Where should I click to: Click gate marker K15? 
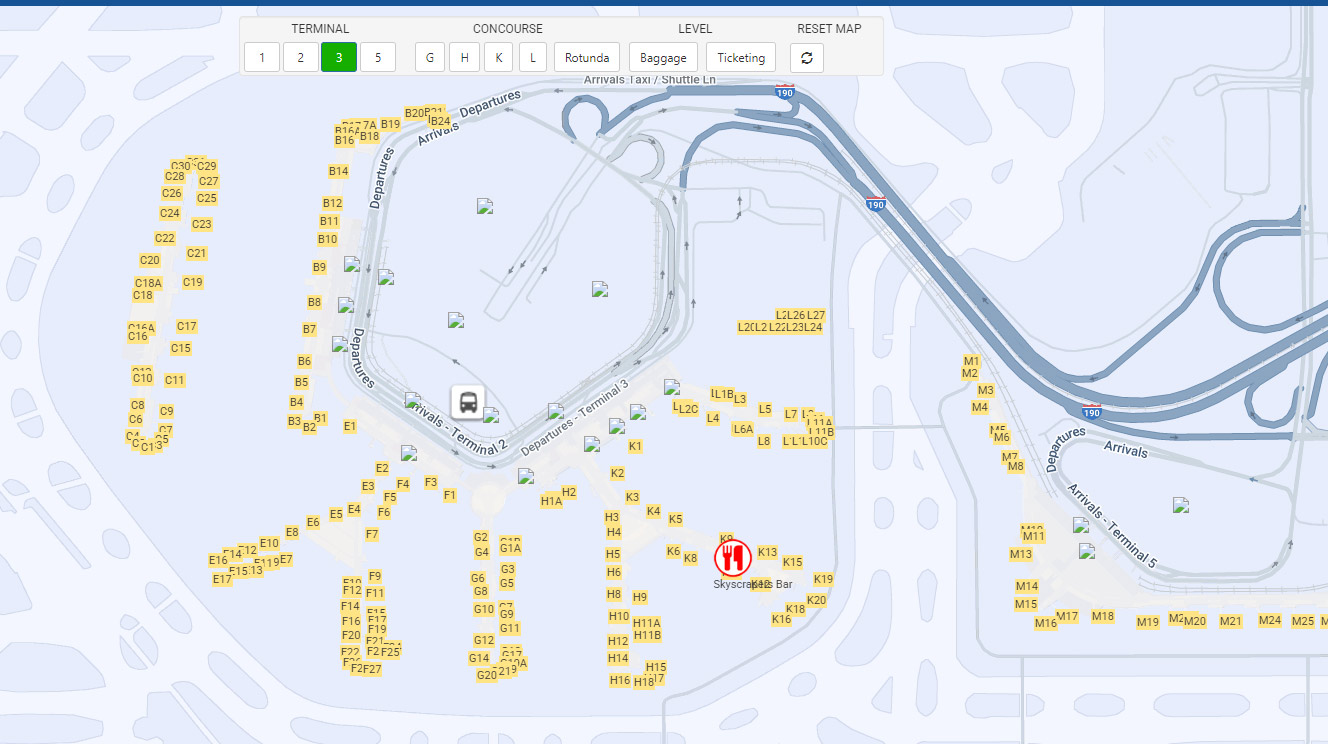coord(792,562)
